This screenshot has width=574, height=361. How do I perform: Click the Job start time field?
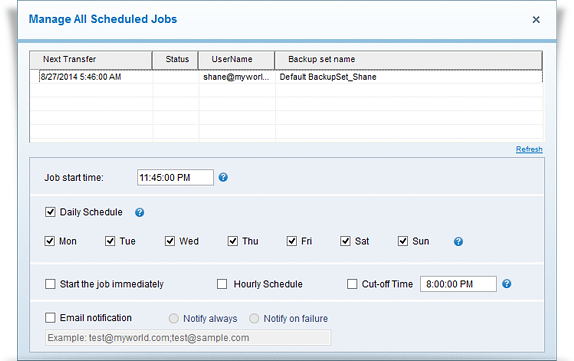coord(175,178)
